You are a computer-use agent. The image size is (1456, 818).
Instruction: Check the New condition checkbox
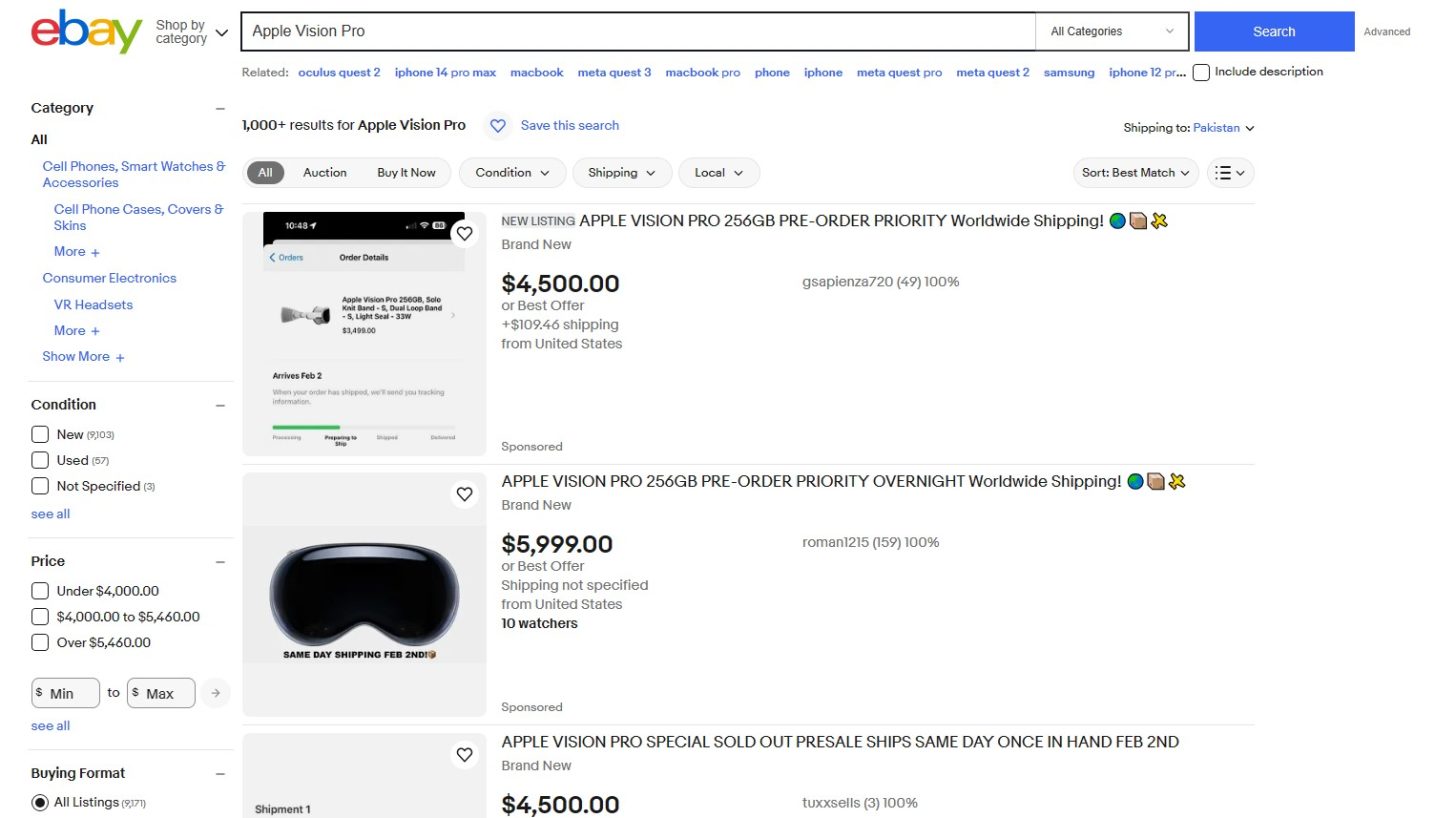[x=40, y=434]
